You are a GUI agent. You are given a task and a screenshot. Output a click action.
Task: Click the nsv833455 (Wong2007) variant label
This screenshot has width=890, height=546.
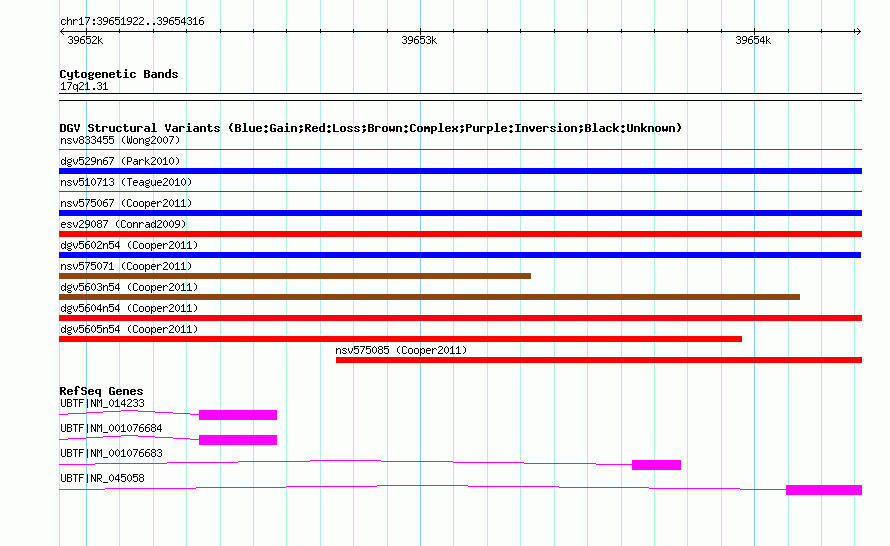point(120,140)
